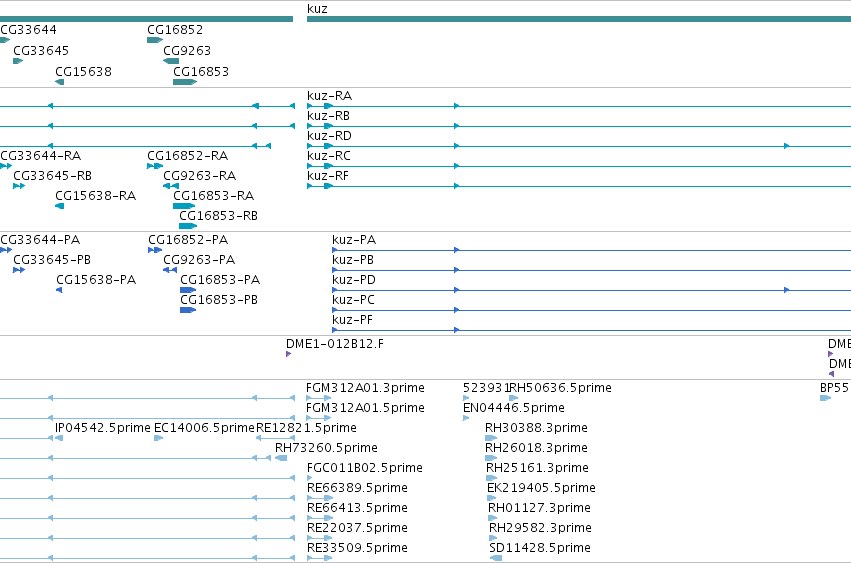Select the CG16852 gene feature
The width and height of the screenshot is (851, 563).
[155, 40]
